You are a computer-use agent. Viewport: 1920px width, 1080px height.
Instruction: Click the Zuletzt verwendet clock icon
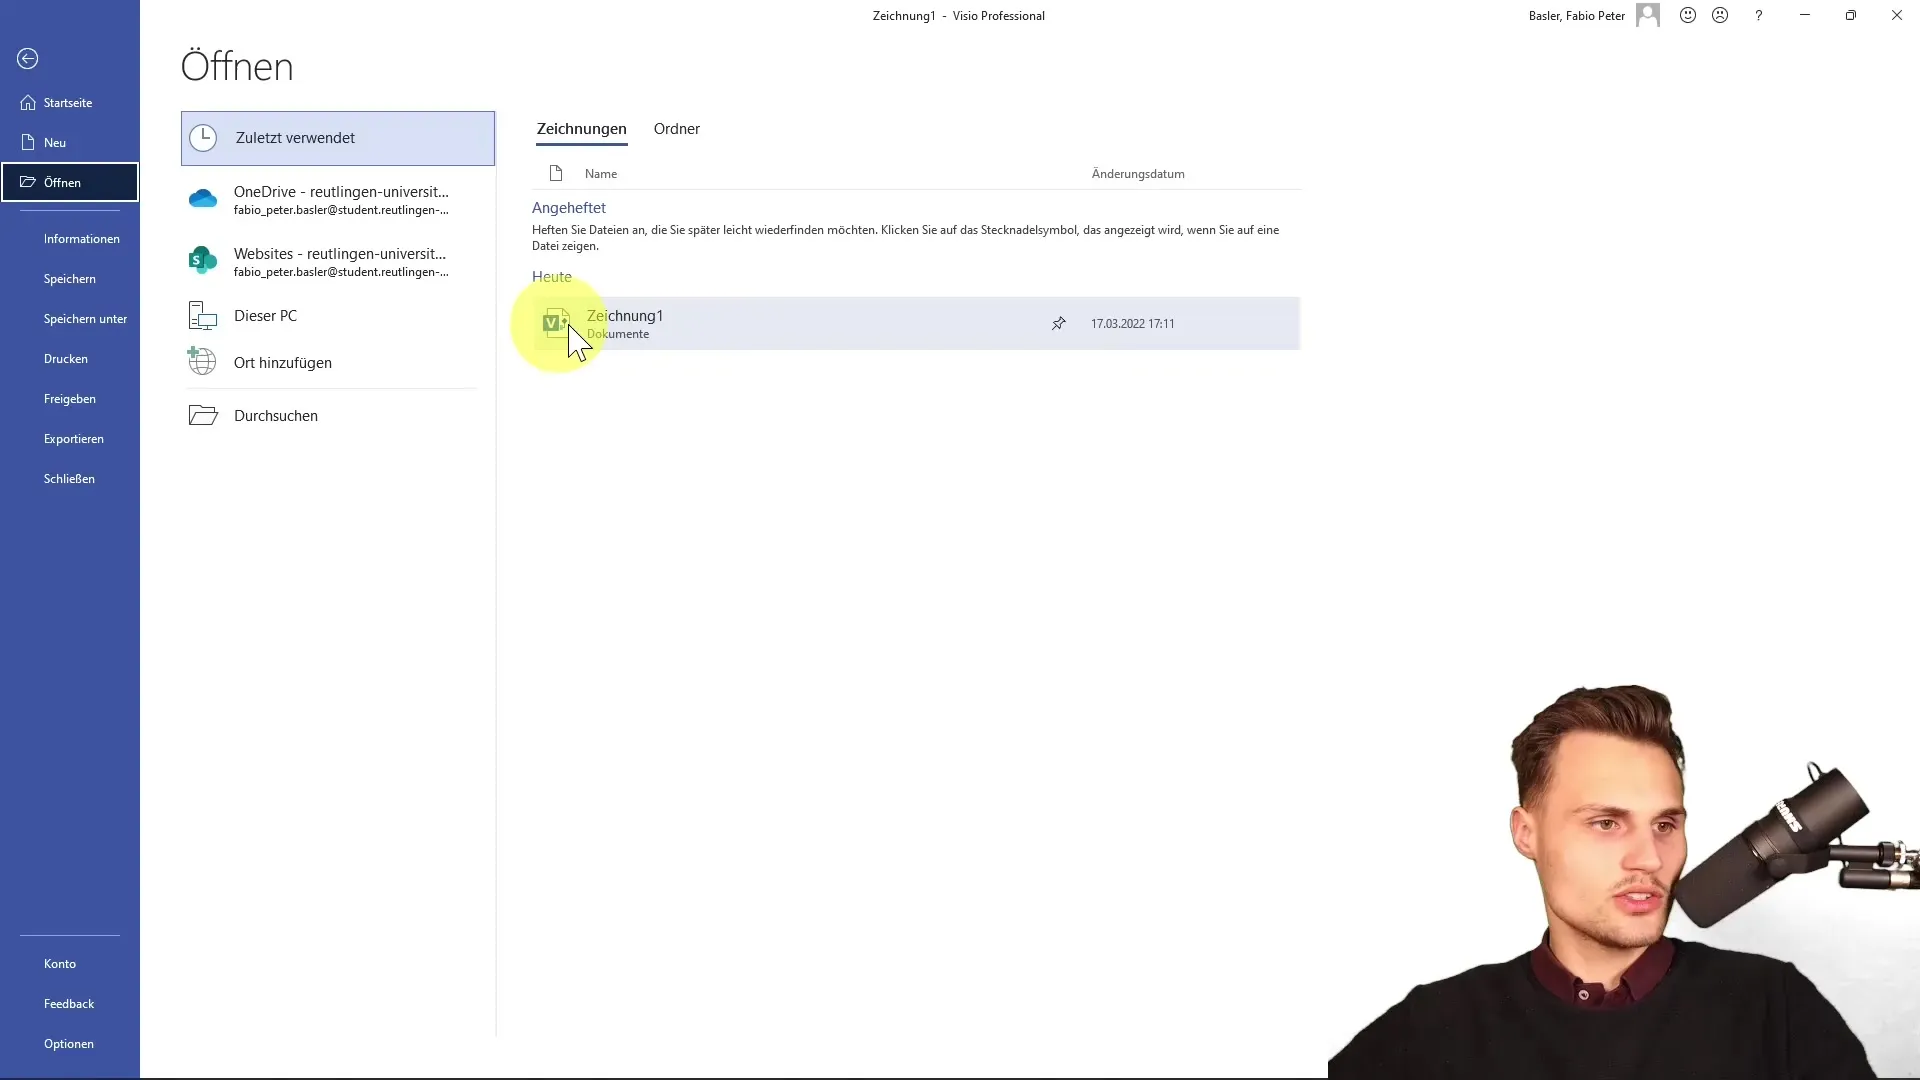point(203,137)
